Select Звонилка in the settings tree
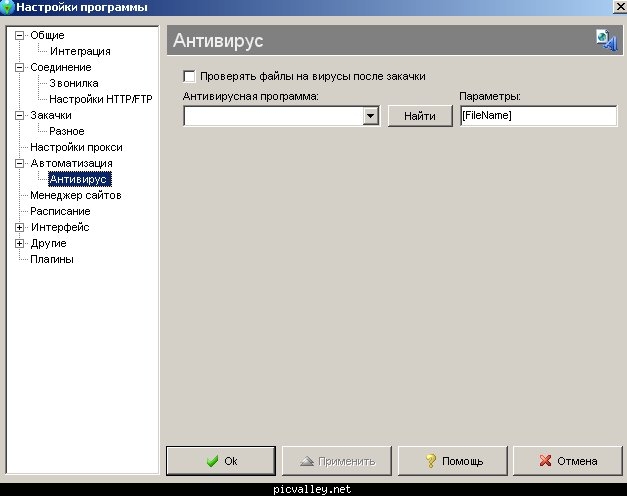Image resolution: width=627 pixels, height=496 pixels. click(x=74, y=83)
